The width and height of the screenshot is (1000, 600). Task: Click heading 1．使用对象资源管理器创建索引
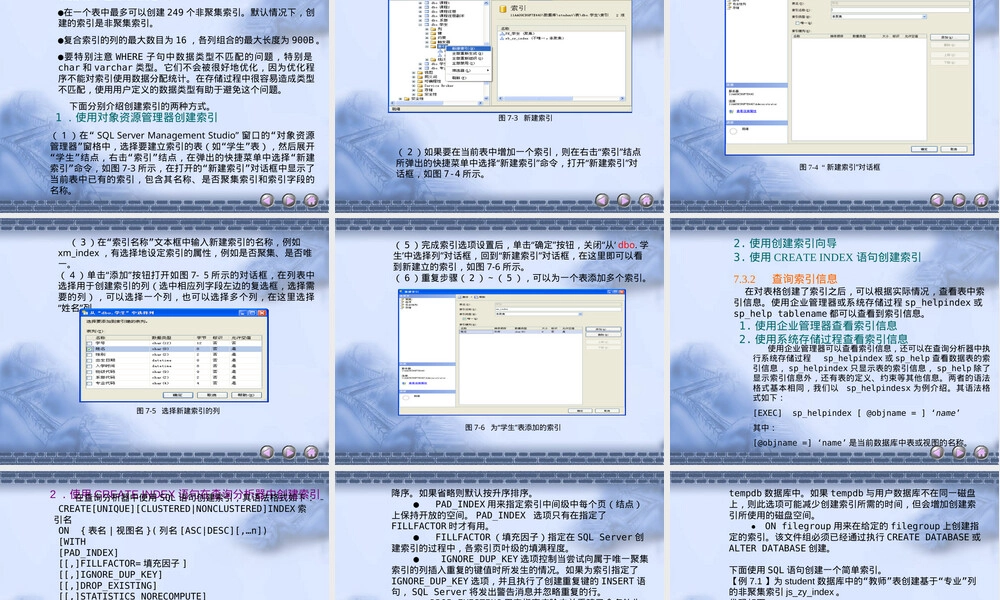[x=136, y=117]
